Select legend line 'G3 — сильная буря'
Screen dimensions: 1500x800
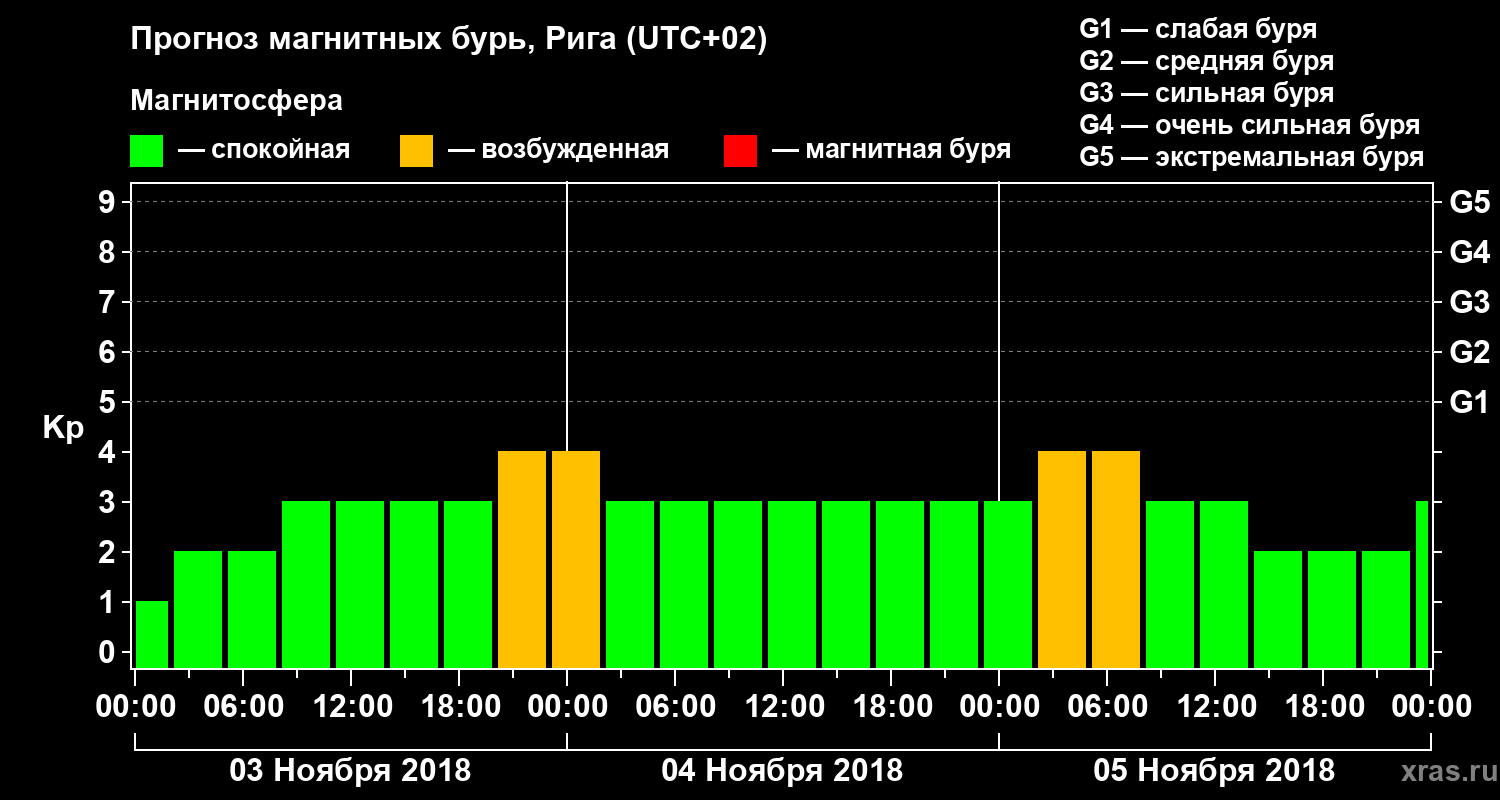tap(1206, 93)
